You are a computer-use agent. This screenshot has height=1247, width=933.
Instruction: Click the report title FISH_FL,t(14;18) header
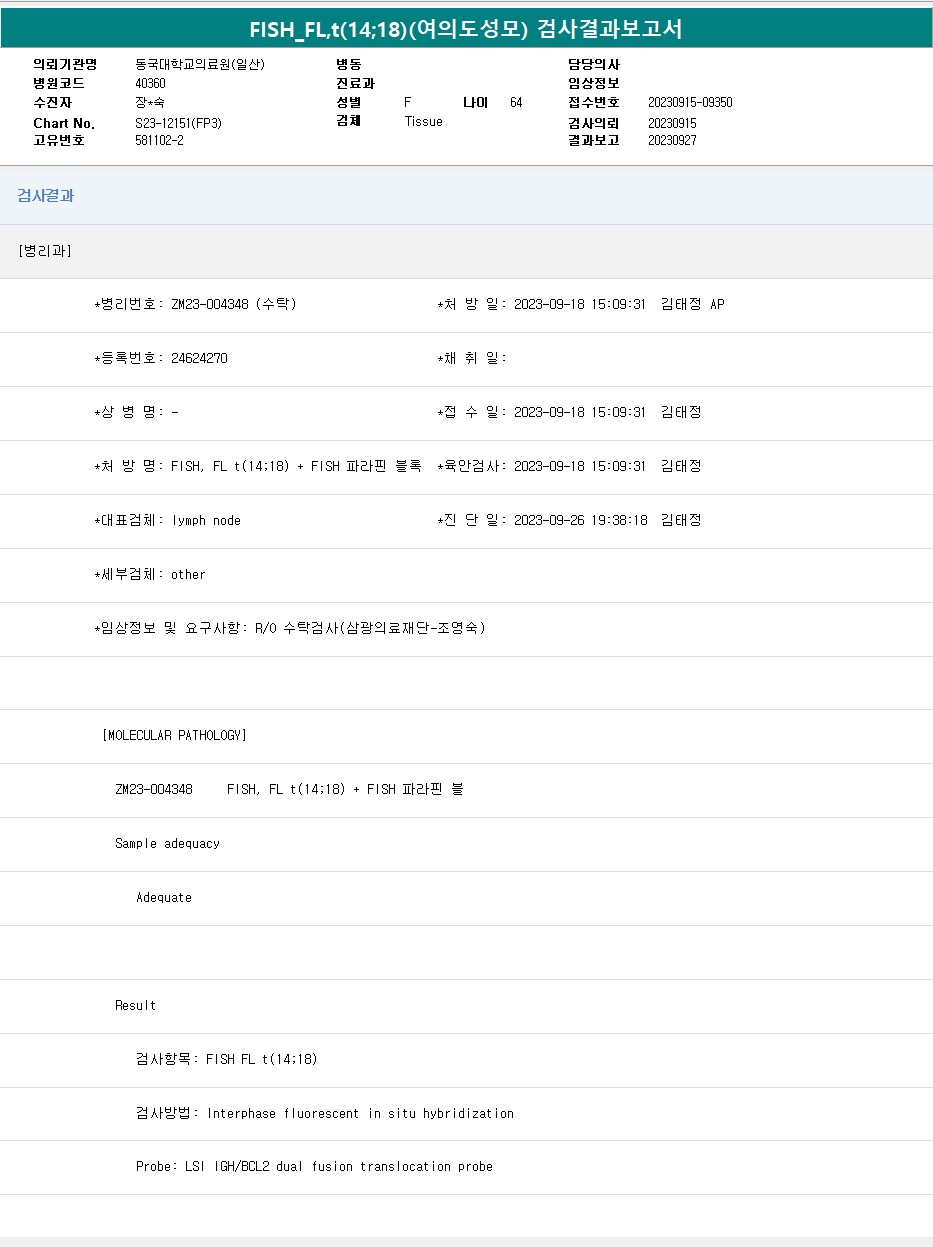point(466,29)
